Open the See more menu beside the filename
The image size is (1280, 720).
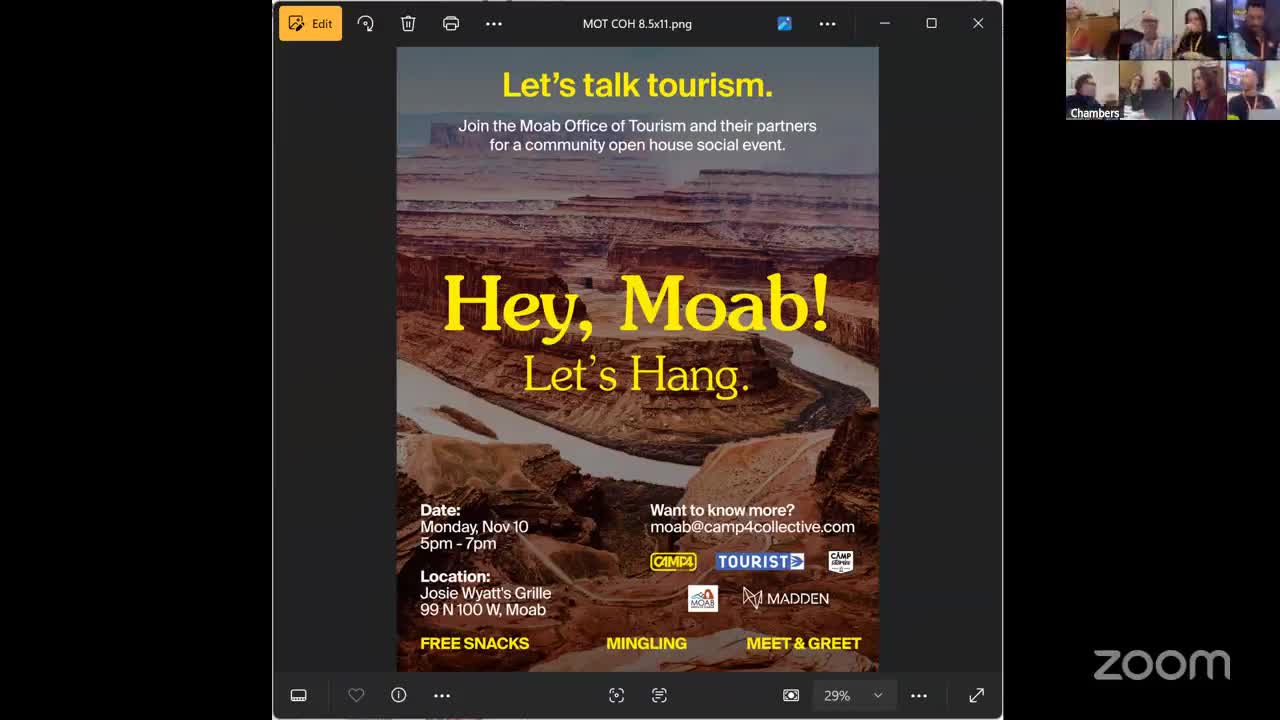click(827, 23)
